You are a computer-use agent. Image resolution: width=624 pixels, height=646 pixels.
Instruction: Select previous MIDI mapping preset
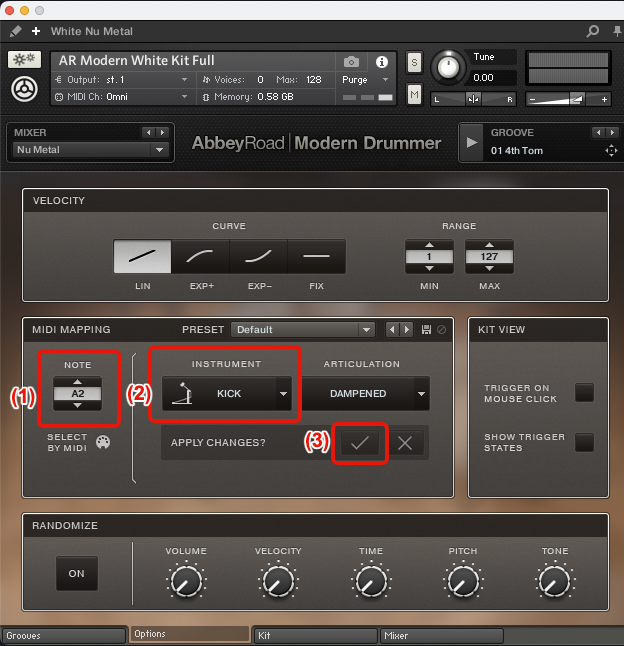pos(392,330)
